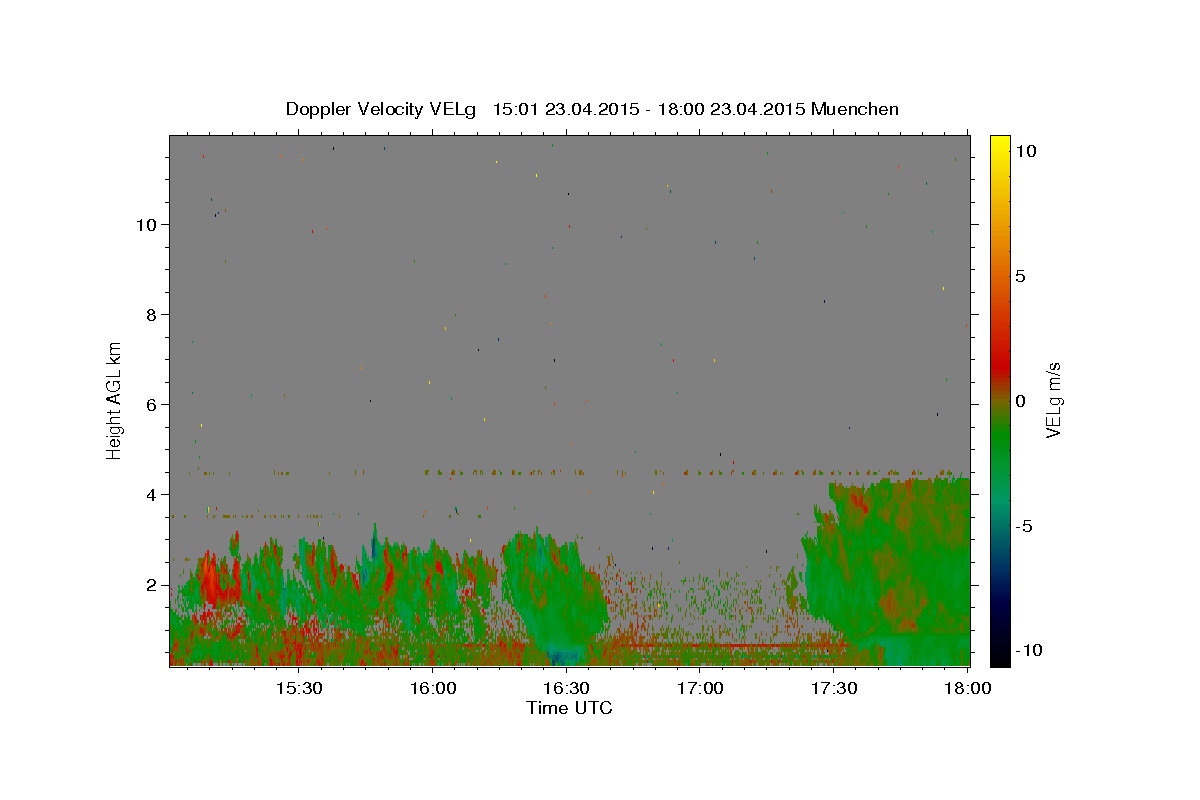Click the 17:00 time tick label
The image size is (1200, 800).
pos(700,688)
